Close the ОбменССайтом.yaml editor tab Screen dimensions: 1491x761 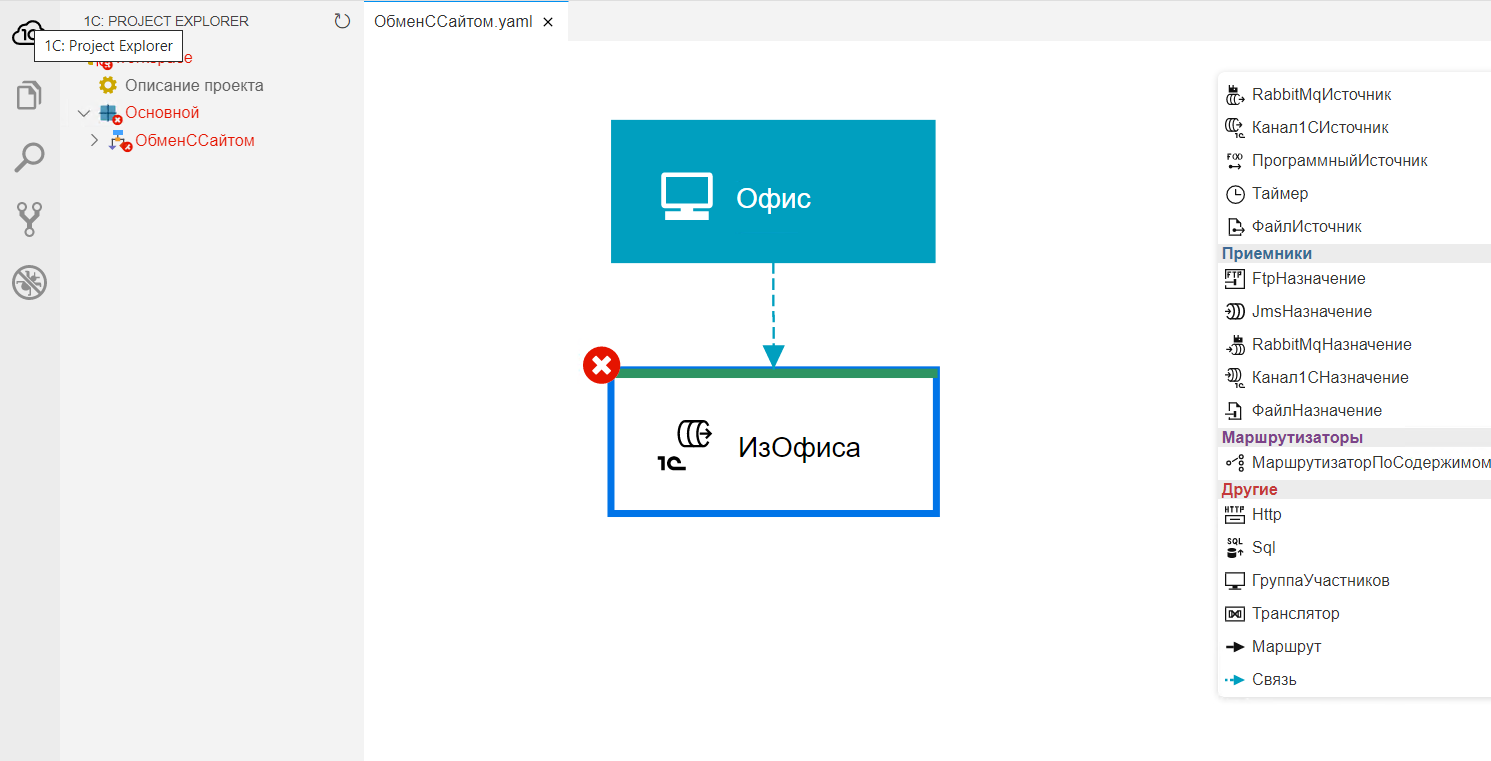548,22
